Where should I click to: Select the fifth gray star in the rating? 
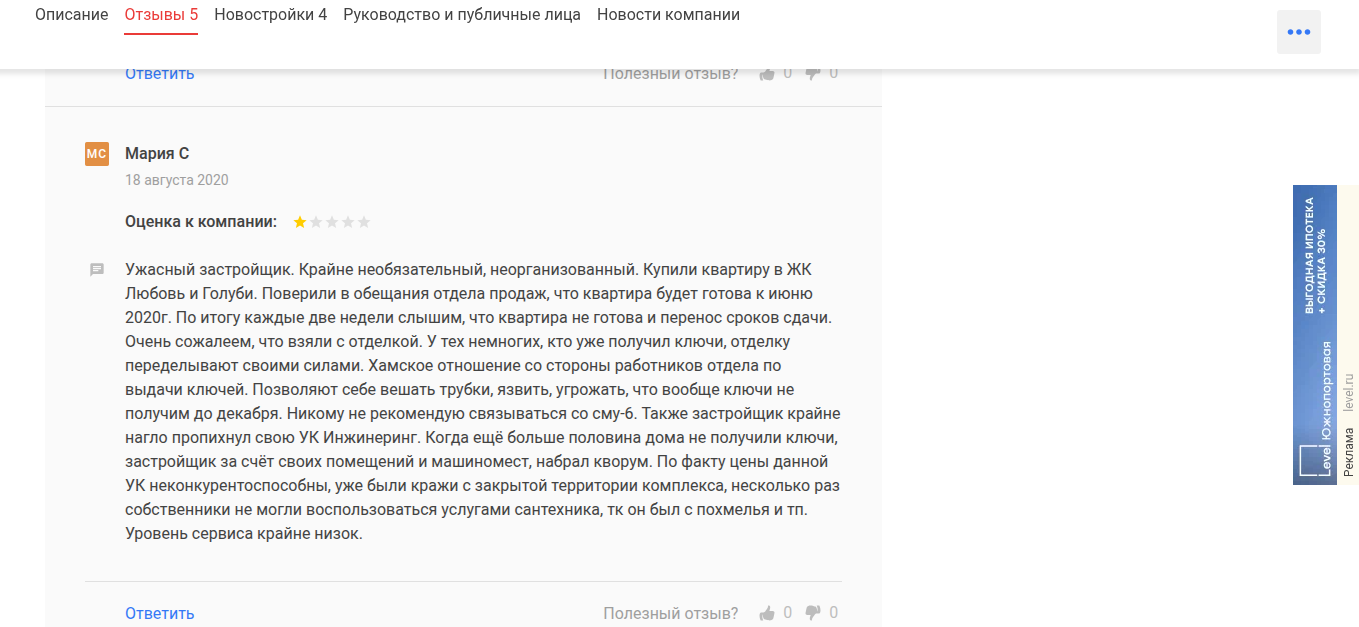tap(364, 221)
